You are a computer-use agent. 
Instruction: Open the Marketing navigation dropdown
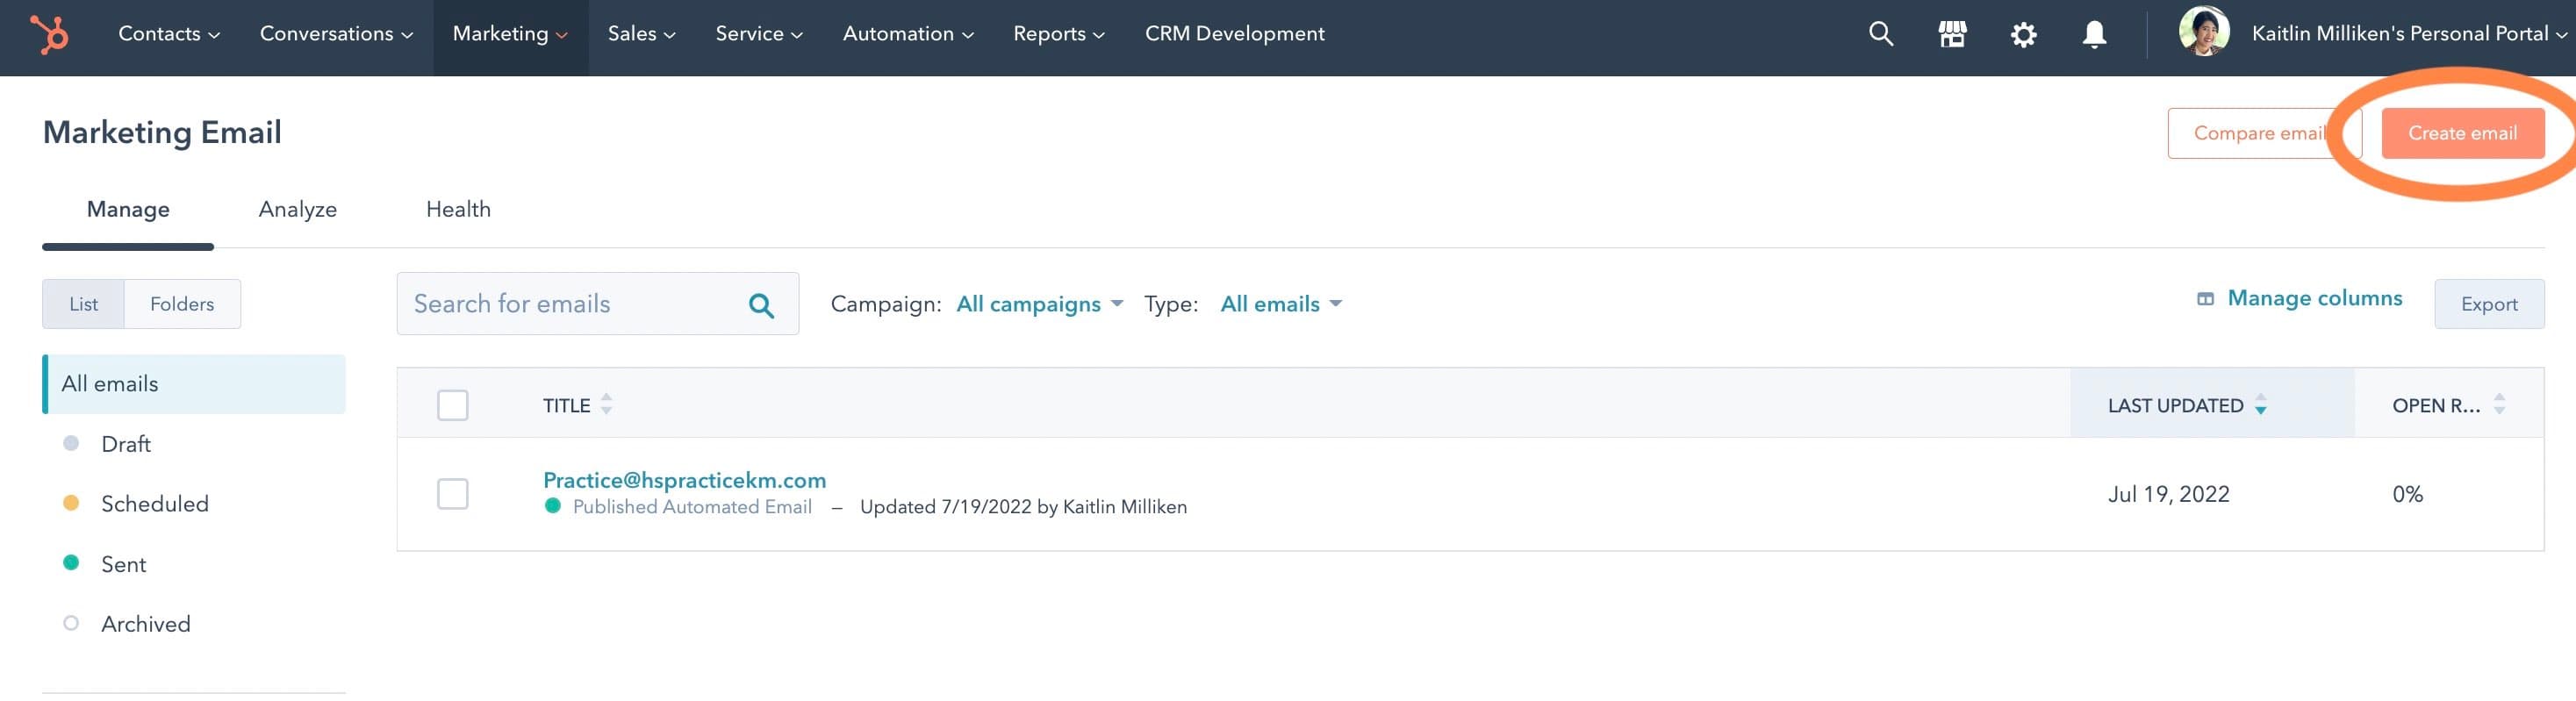(x=510, y=35)
